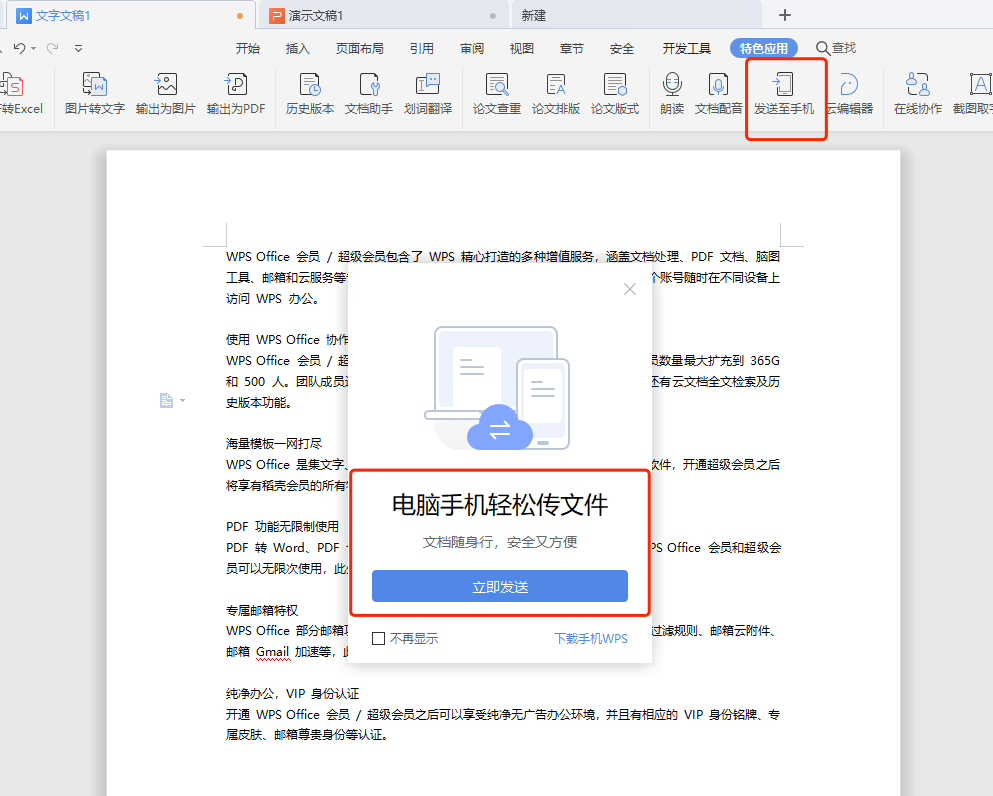Screen dimensions: 993x796
Task: Open the quick access toolbar customize chevron
Action: (x=78, y=47)
